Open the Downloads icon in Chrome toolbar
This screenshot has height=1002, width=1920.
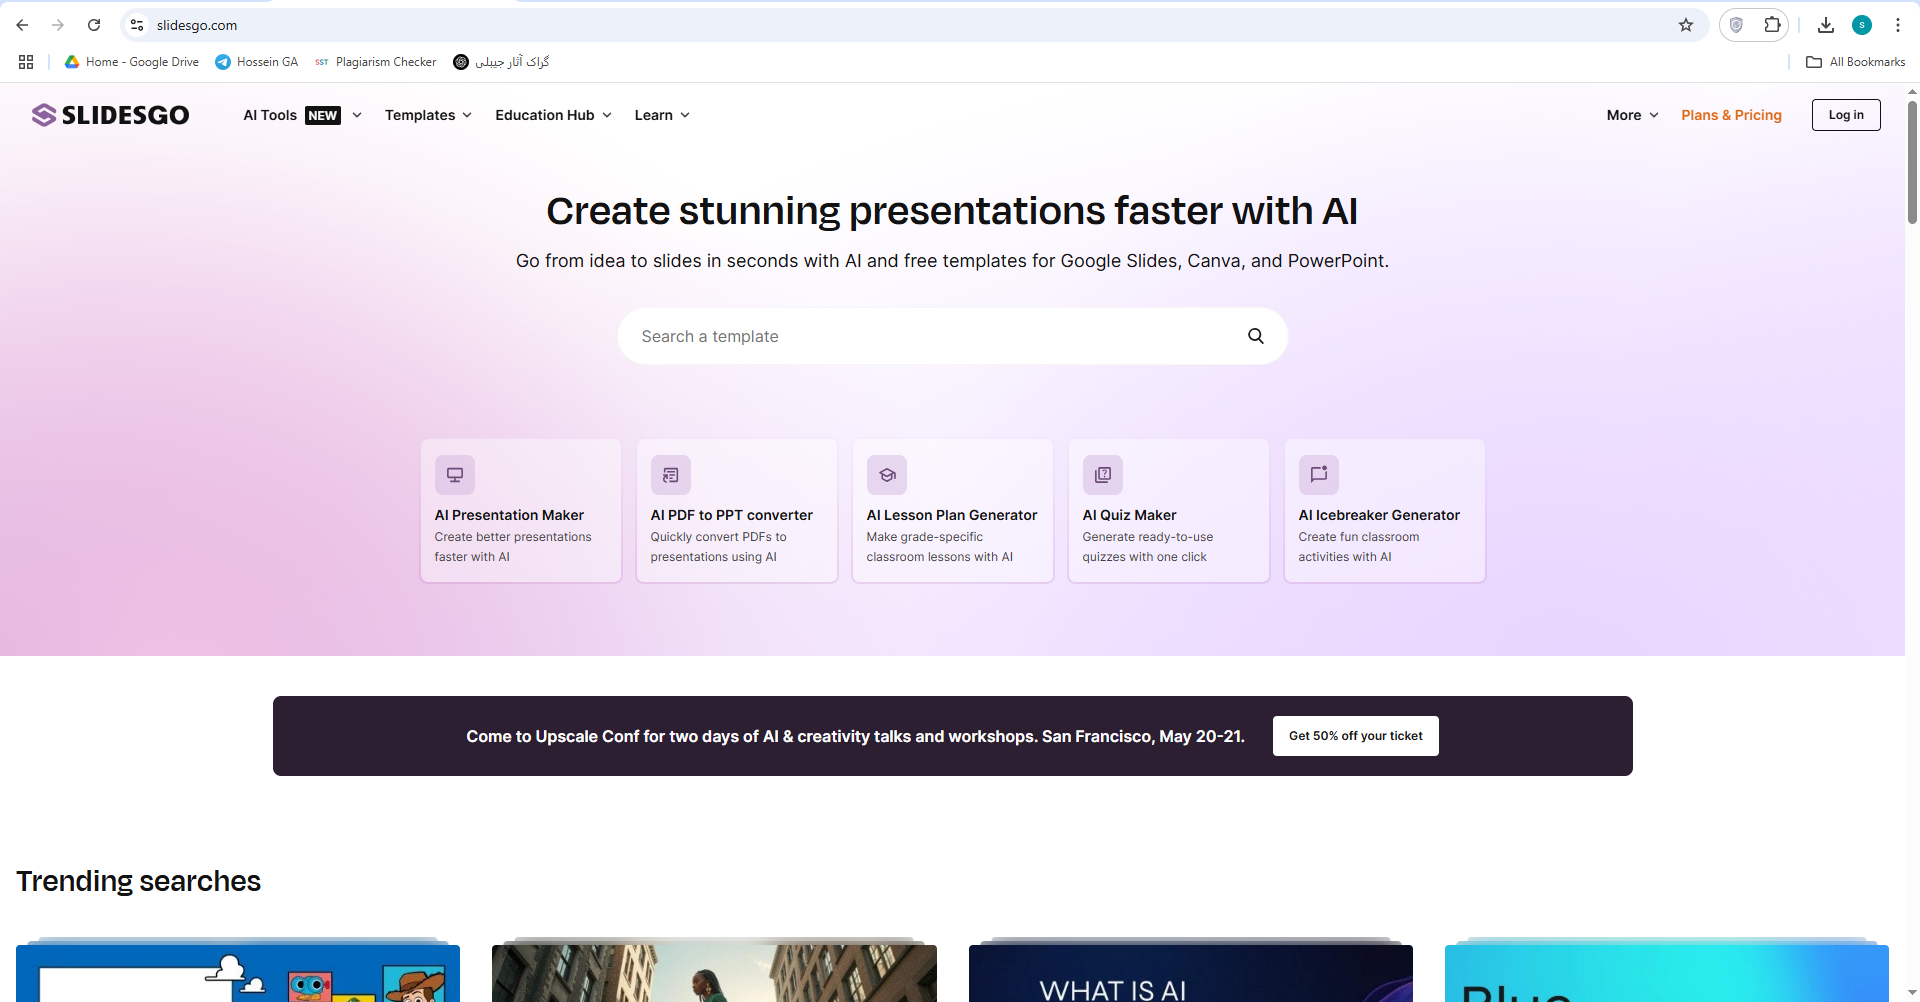tap(1826, 25)
